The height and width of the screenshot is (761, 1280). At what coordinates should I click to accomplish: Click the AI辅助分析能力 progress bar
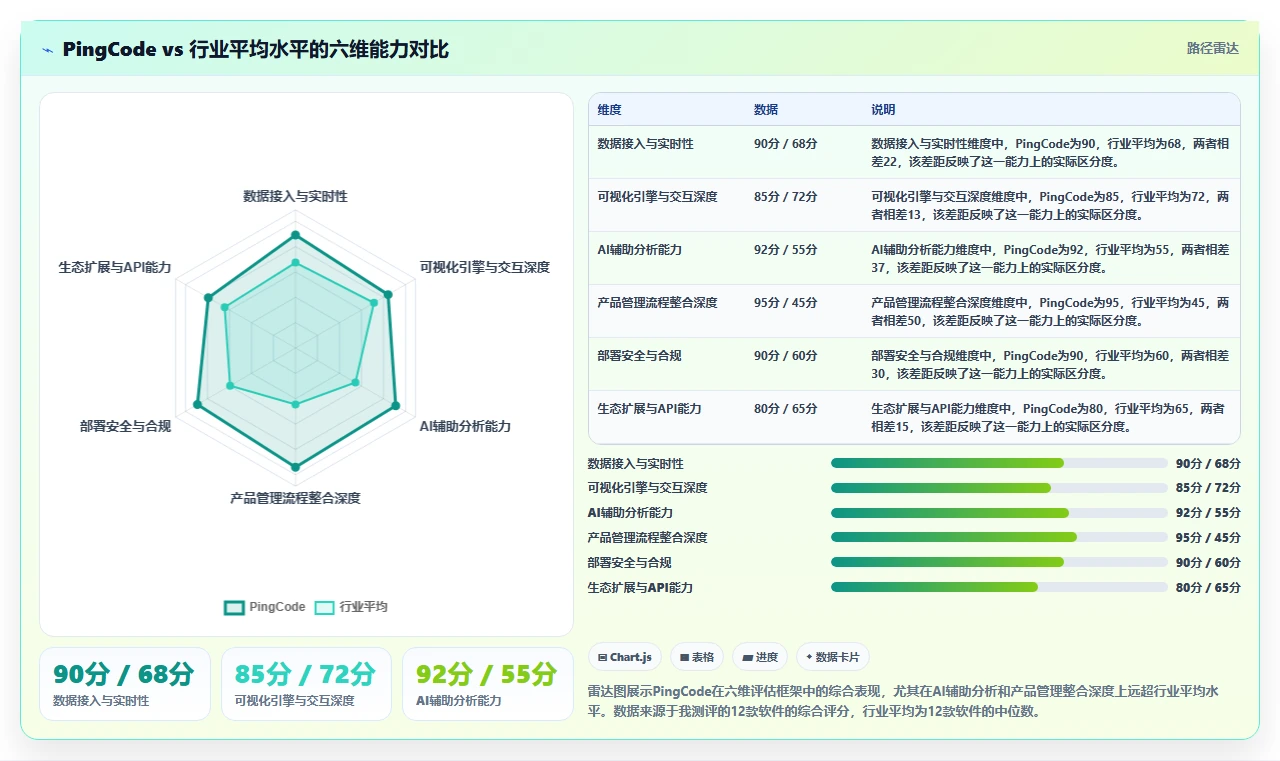pos(999,513)
